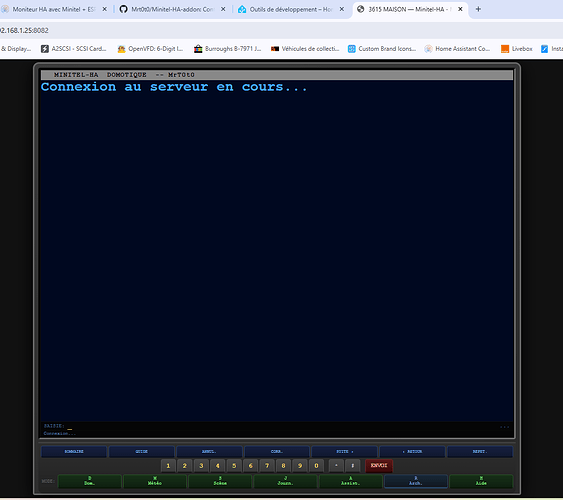Viewport: 563px width, 500px height.
Task: Select the Météo mode button
Action: (155, 481)
